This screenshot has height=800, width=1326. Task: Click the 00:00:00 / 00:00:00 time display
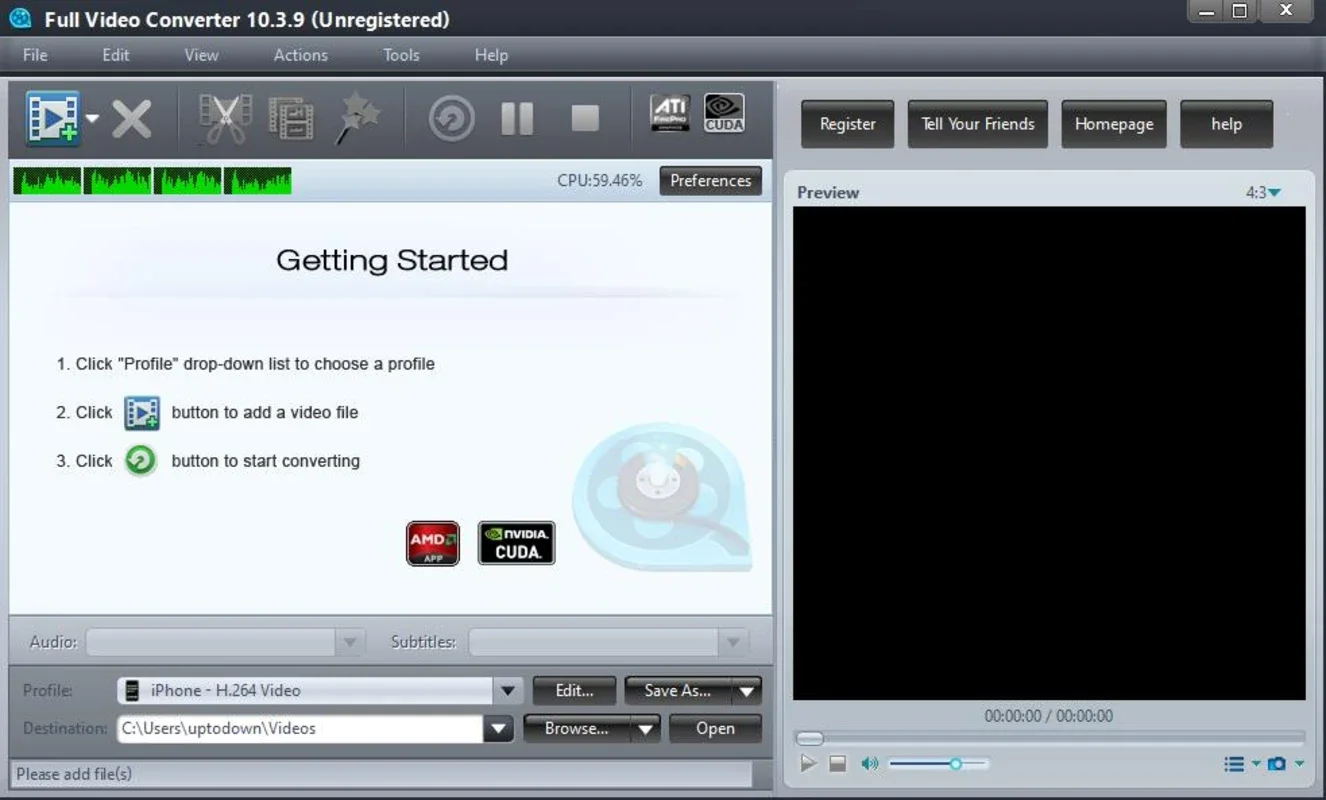(x=1049, y=716)
